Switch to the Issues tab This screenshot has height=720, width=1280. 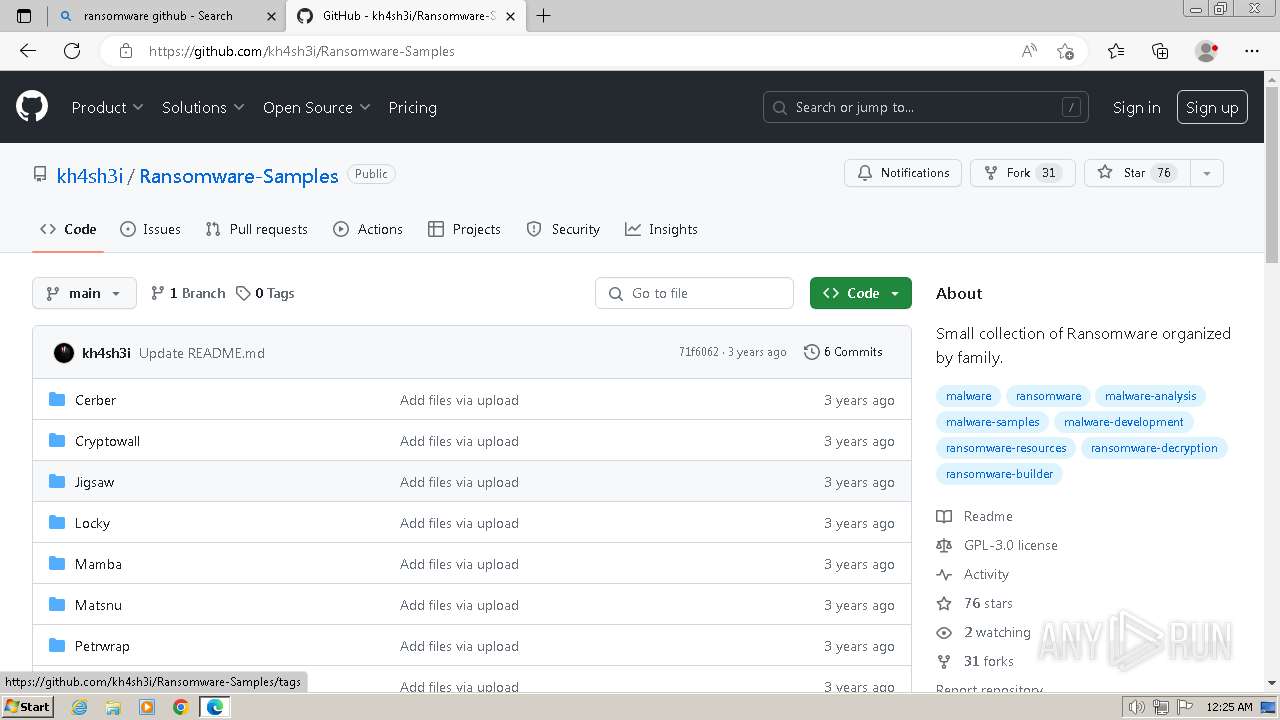tap(150, 229)
